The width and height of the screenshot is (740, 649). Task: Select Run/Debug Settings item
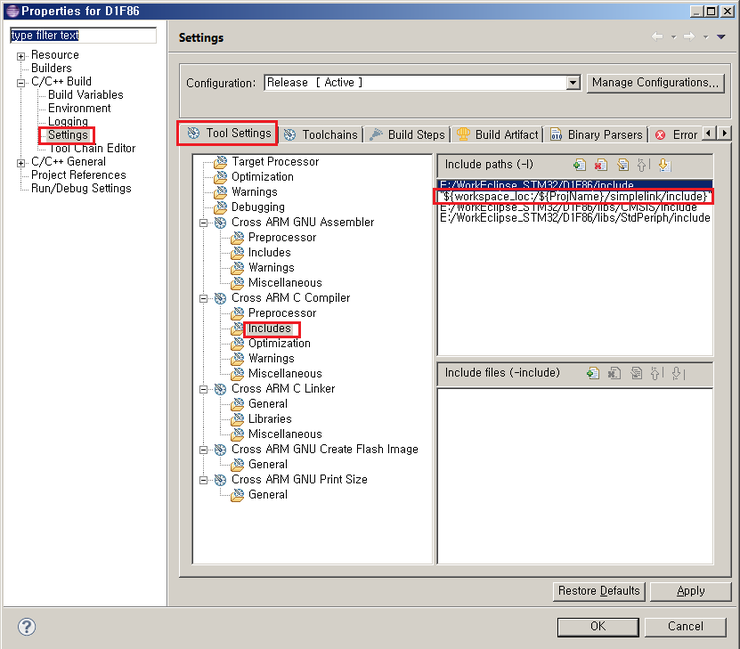click(x=81, y=188)
